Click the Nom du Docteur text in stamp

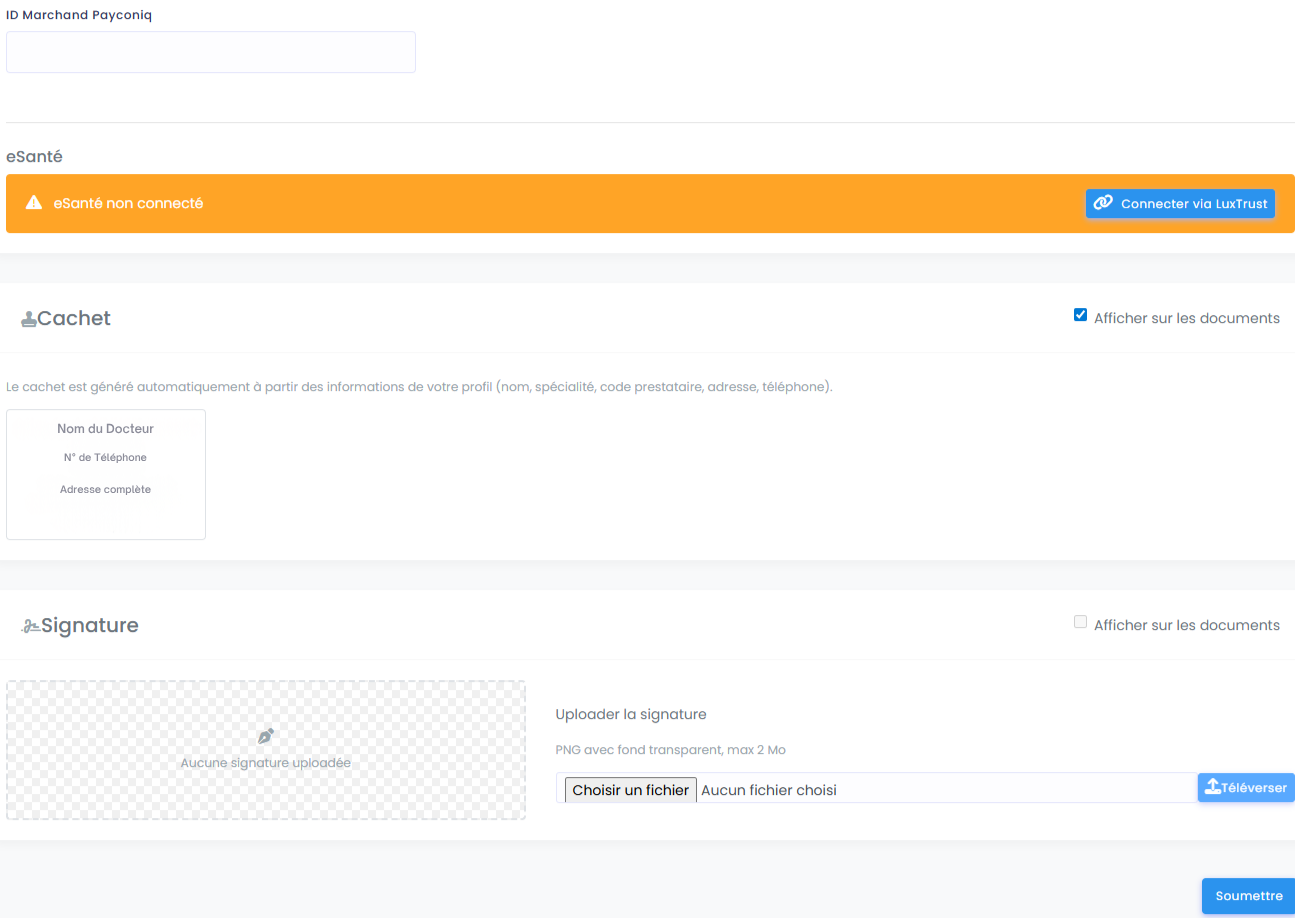click(x=105, y=429)
